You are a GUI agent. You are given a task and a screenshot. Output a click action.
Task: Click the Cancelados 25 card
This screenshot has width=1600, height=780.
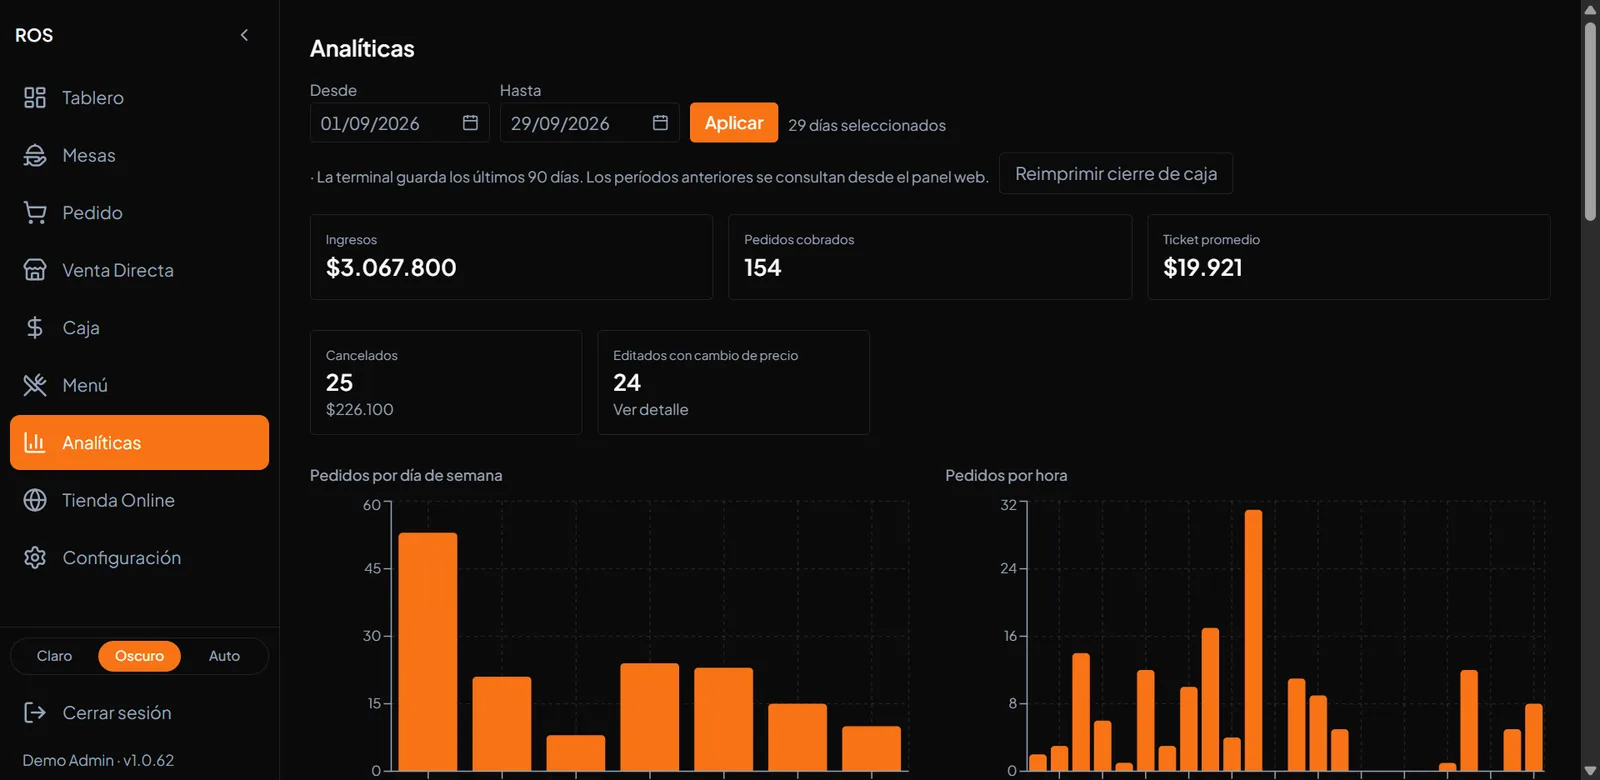[x=446, y=383]
